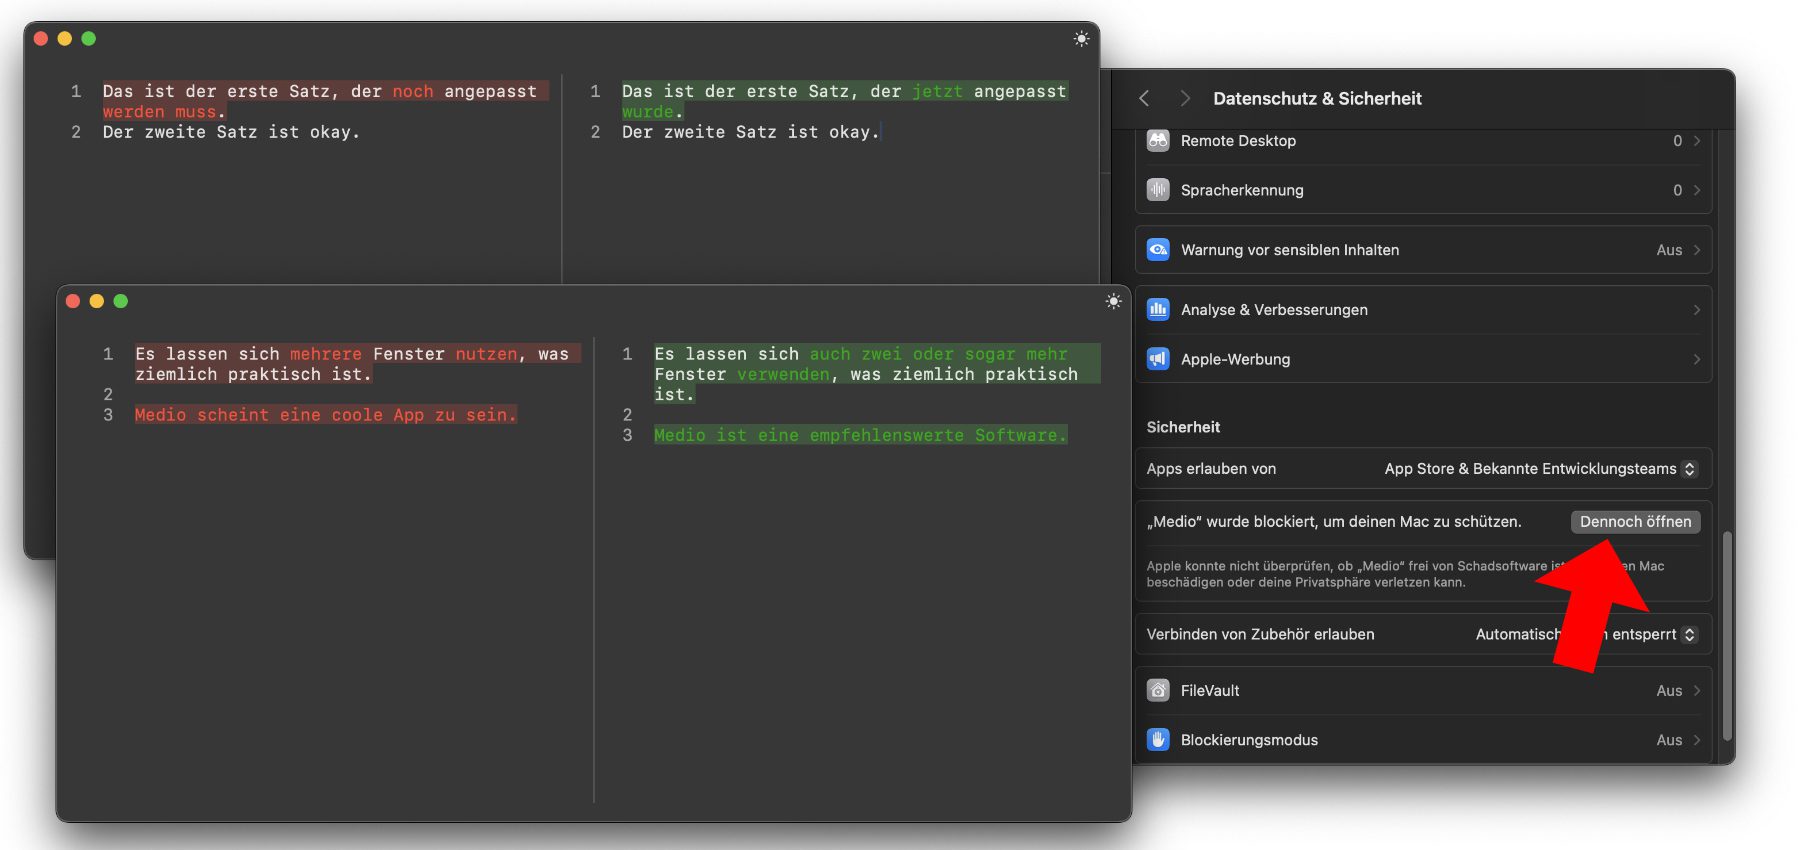The image size is (1800, 850).
Task: Expand the Remote Desktop row chevron
Action: [1696, 141]
